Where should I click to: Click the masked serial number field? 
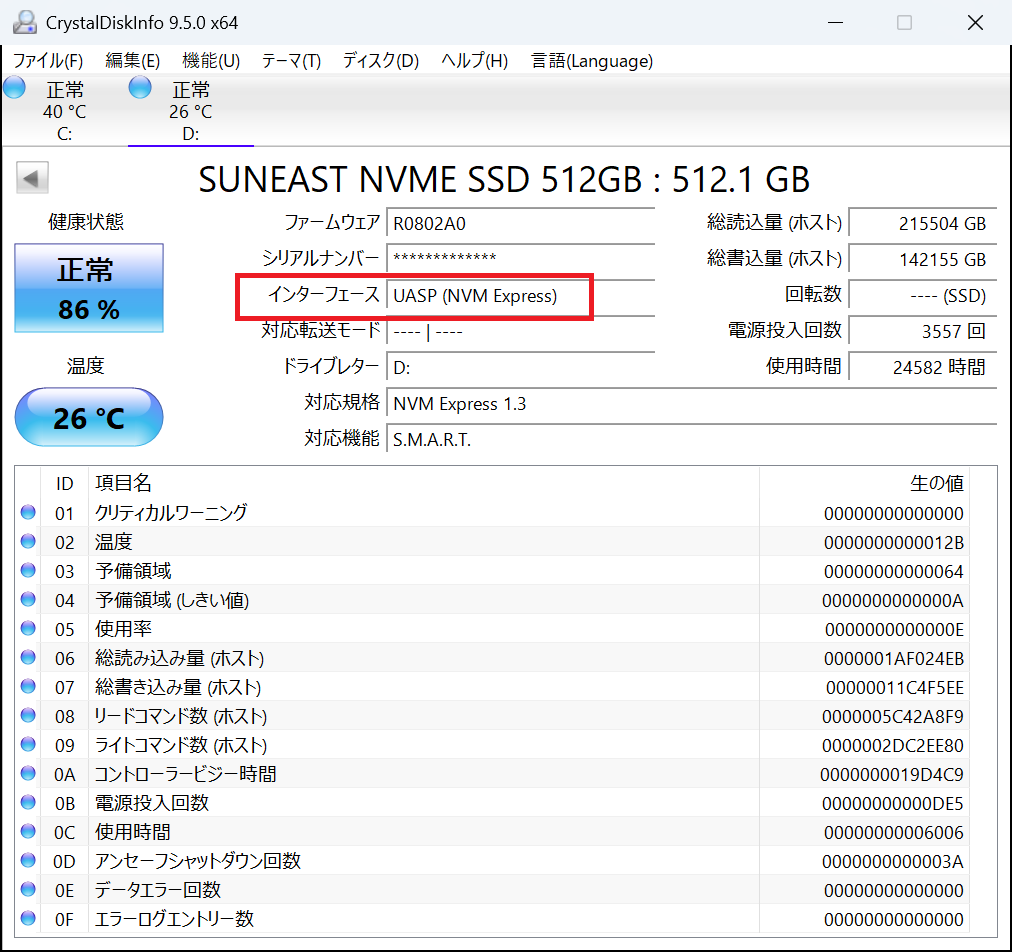pos(520,259)
